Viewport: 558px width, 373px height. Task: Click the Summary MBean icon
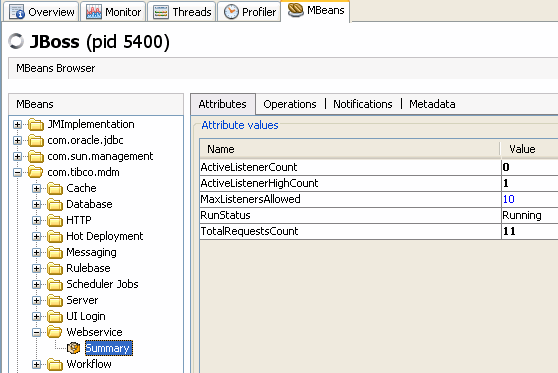(x=74, y=348)
